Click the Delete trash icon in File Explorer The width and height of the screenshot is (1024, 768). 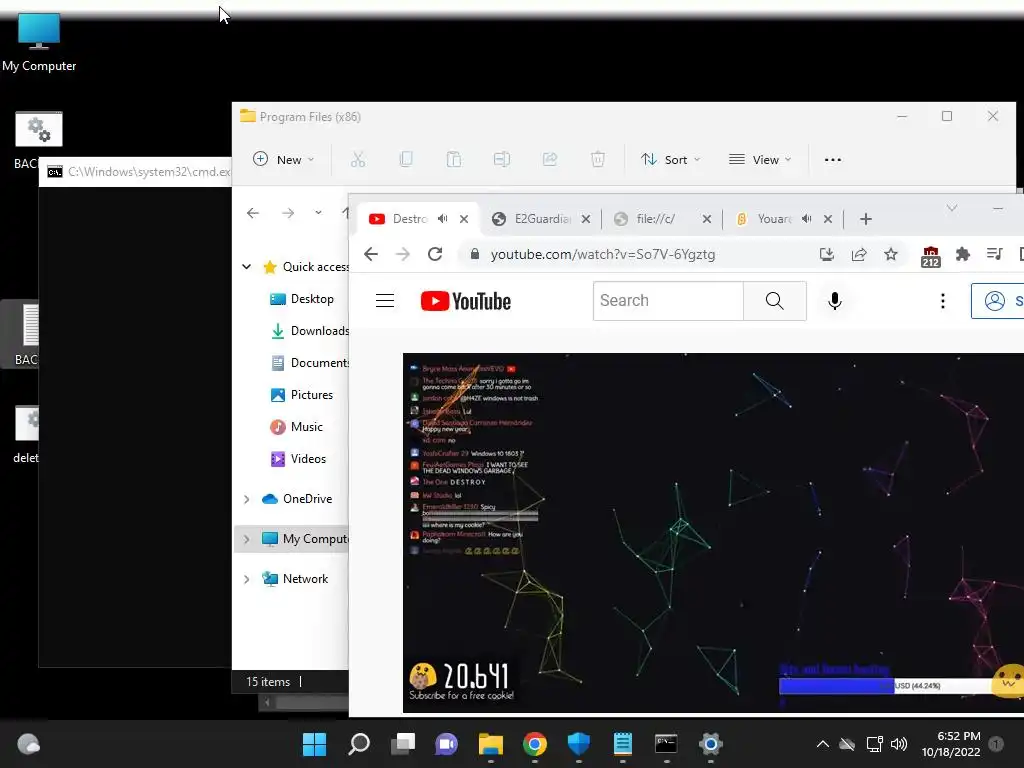[598, 159]
